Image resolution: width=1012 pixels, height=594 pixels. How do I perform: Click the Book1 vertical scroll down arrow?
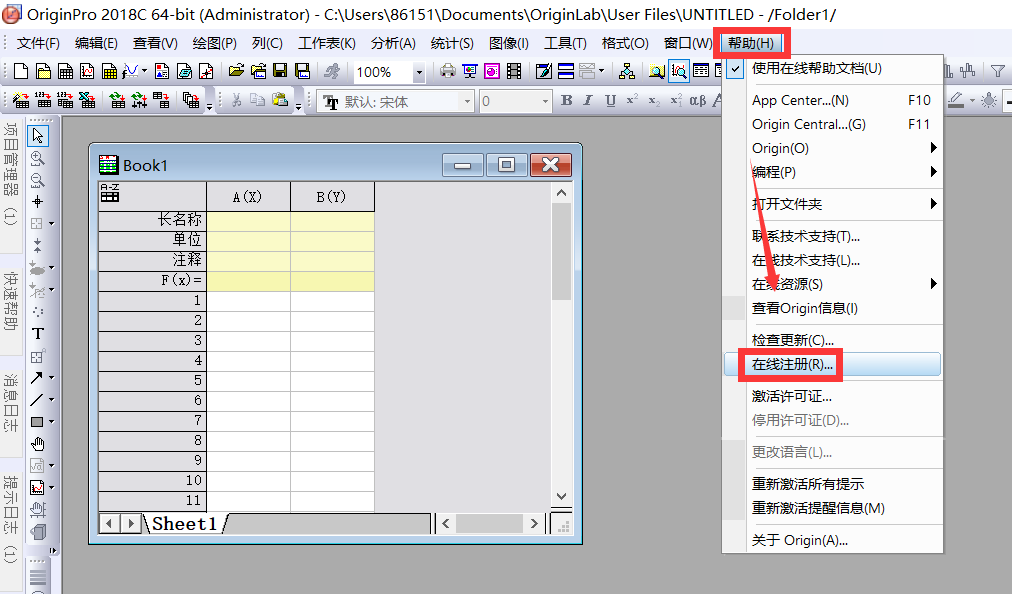[562, 497]
